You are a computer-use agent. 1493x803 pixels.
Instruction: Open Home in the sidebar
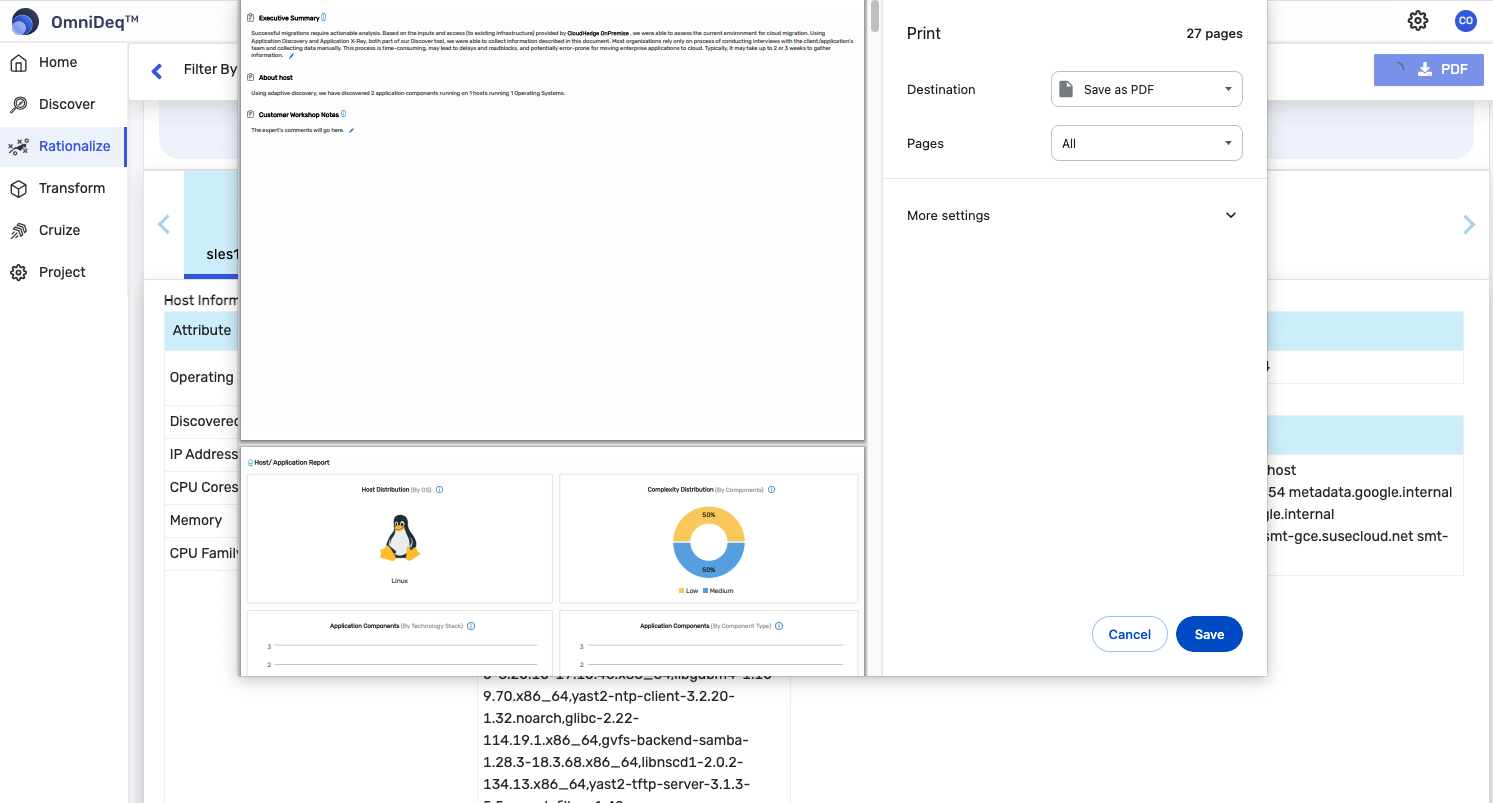[x=58, y=62]
